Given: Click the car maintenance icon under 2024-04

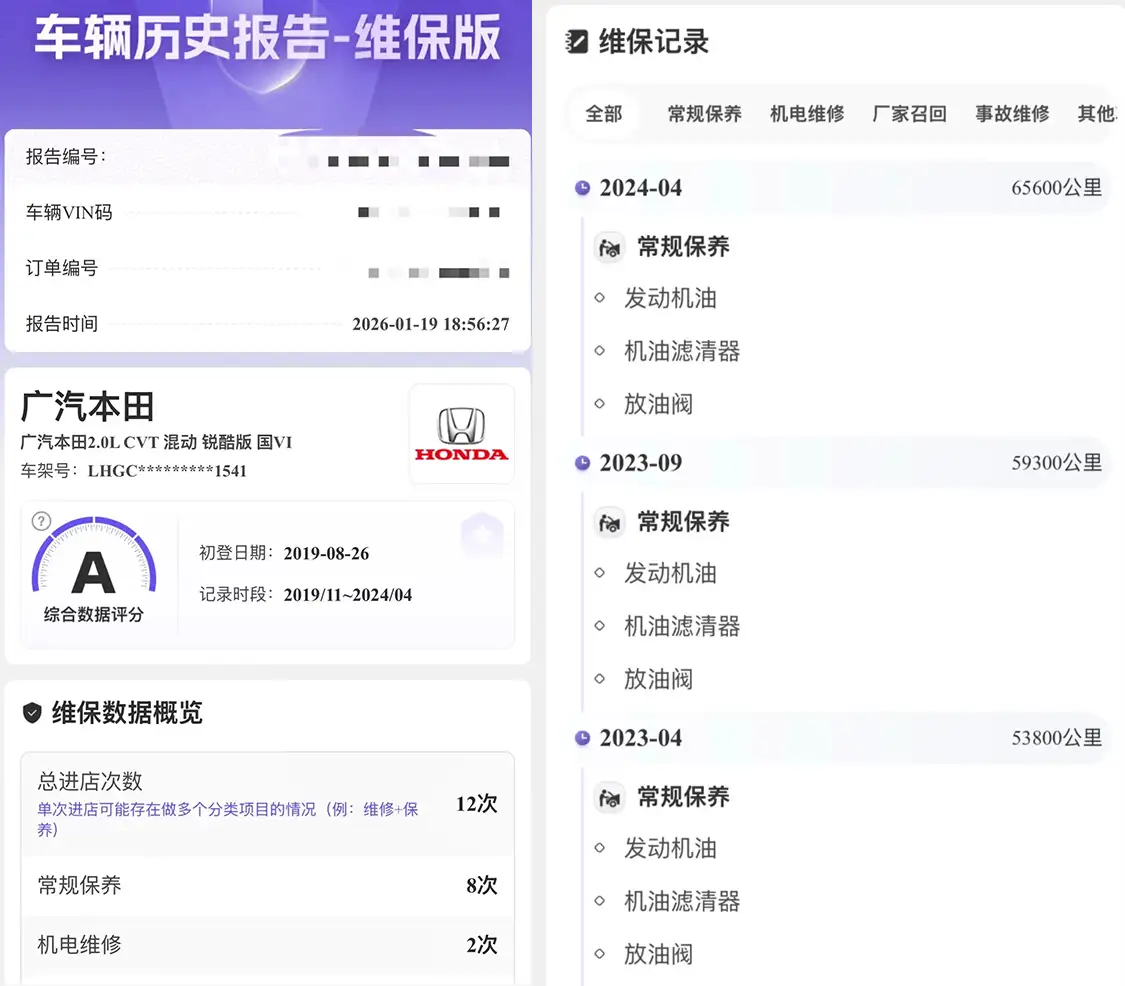Looking at the screenshot, I should click(x=610, y=248).
